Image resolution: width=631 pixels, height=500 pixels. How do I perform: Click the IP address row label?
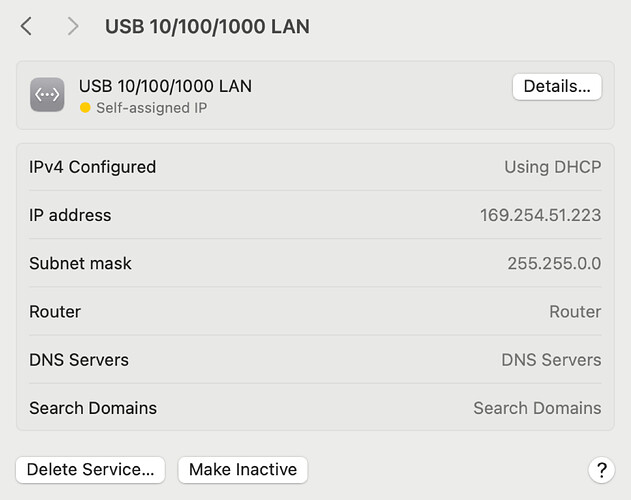[x=70, y=215]
